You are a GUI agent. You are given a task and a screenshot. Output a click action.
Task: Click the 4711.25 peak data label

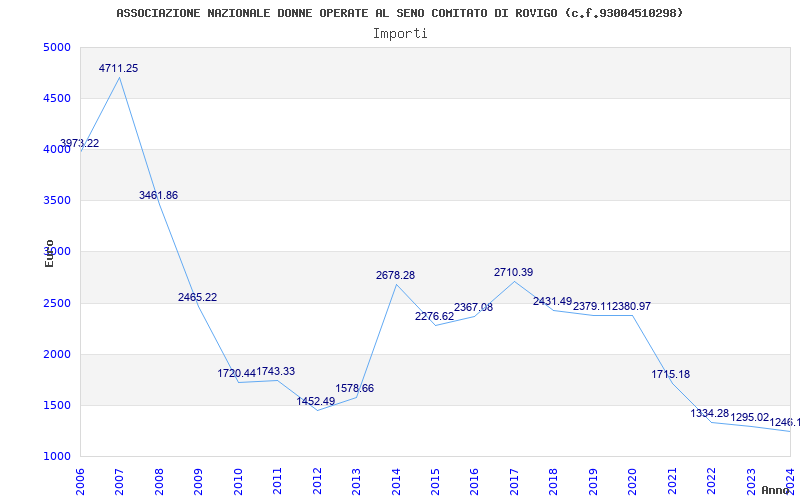pyautogui.click(x=118, y=68)
